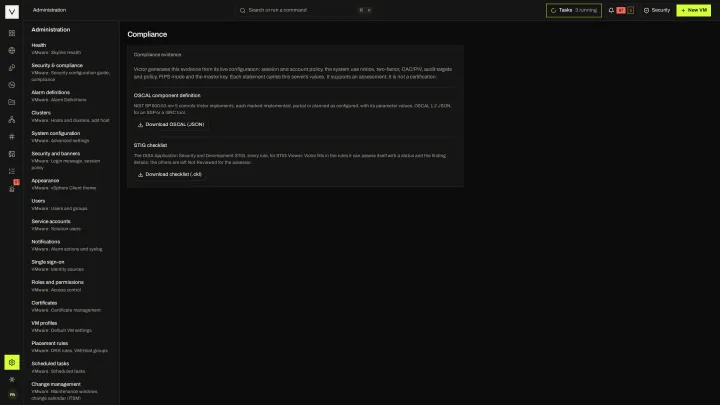This screenshot has width=720, height=405.
Task: Click the red alert count badge
Action: point(621,10)
